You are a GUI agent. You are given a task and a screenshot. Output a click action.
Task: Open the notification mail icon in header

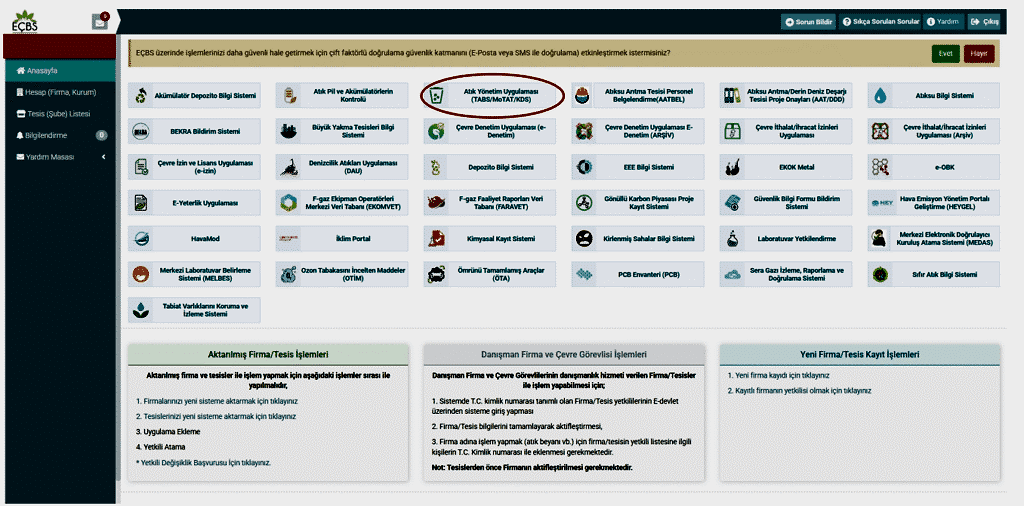(x=99, y=21)
